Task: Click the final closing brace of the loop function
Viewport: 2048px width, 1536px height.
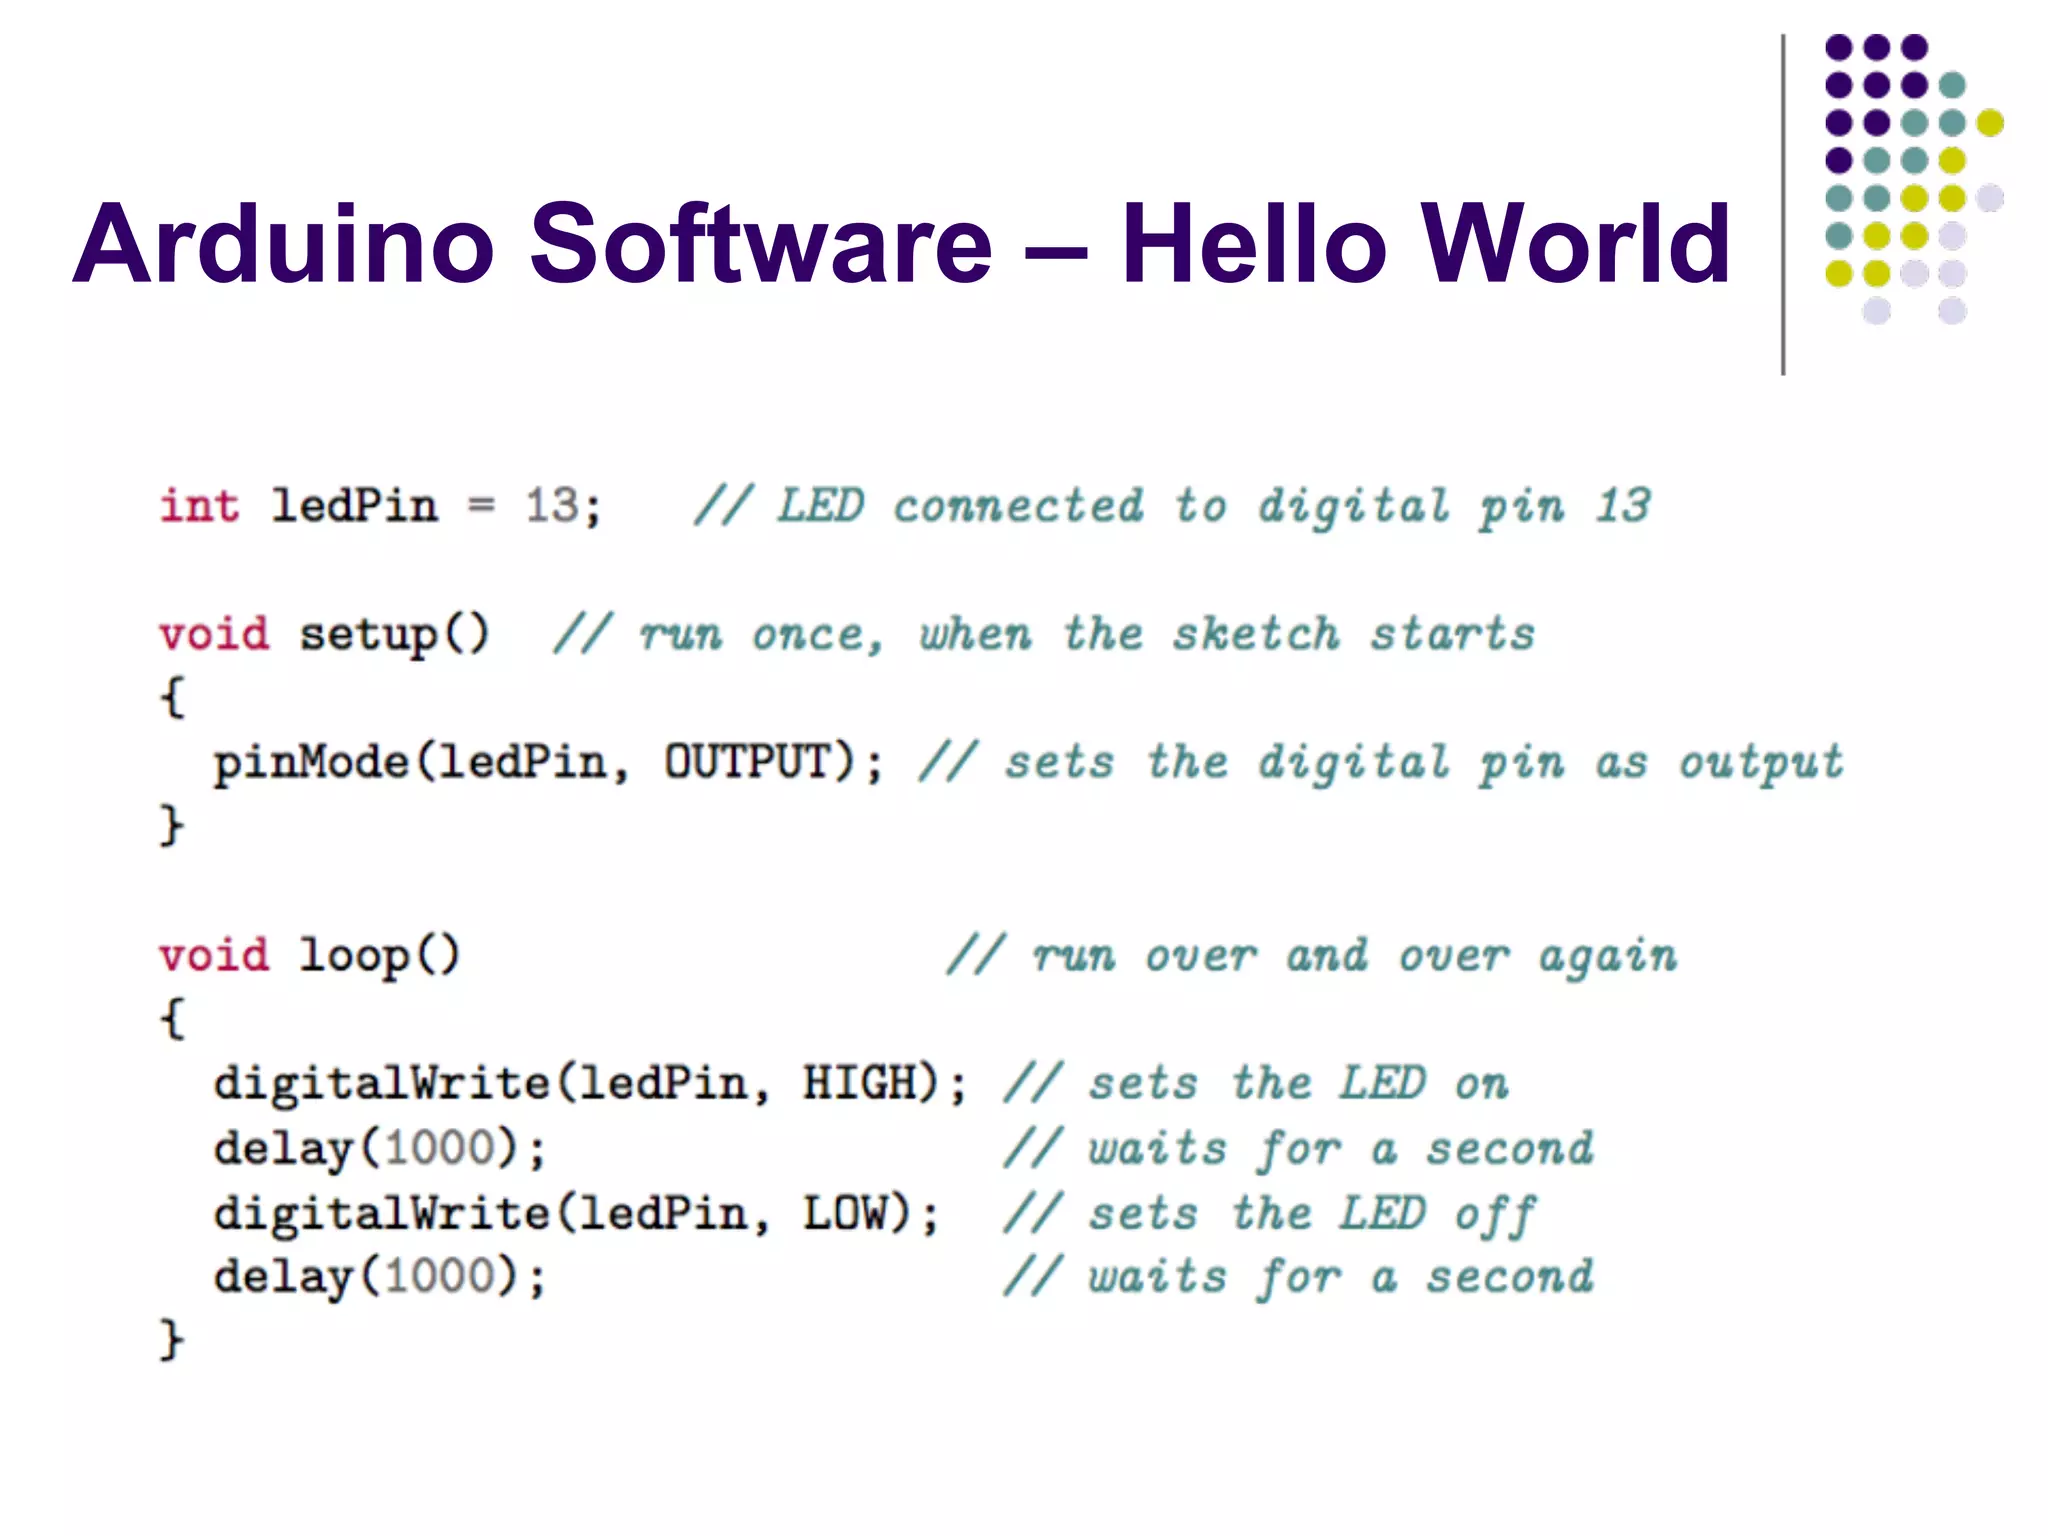Action: click(x=172, y=1340)
